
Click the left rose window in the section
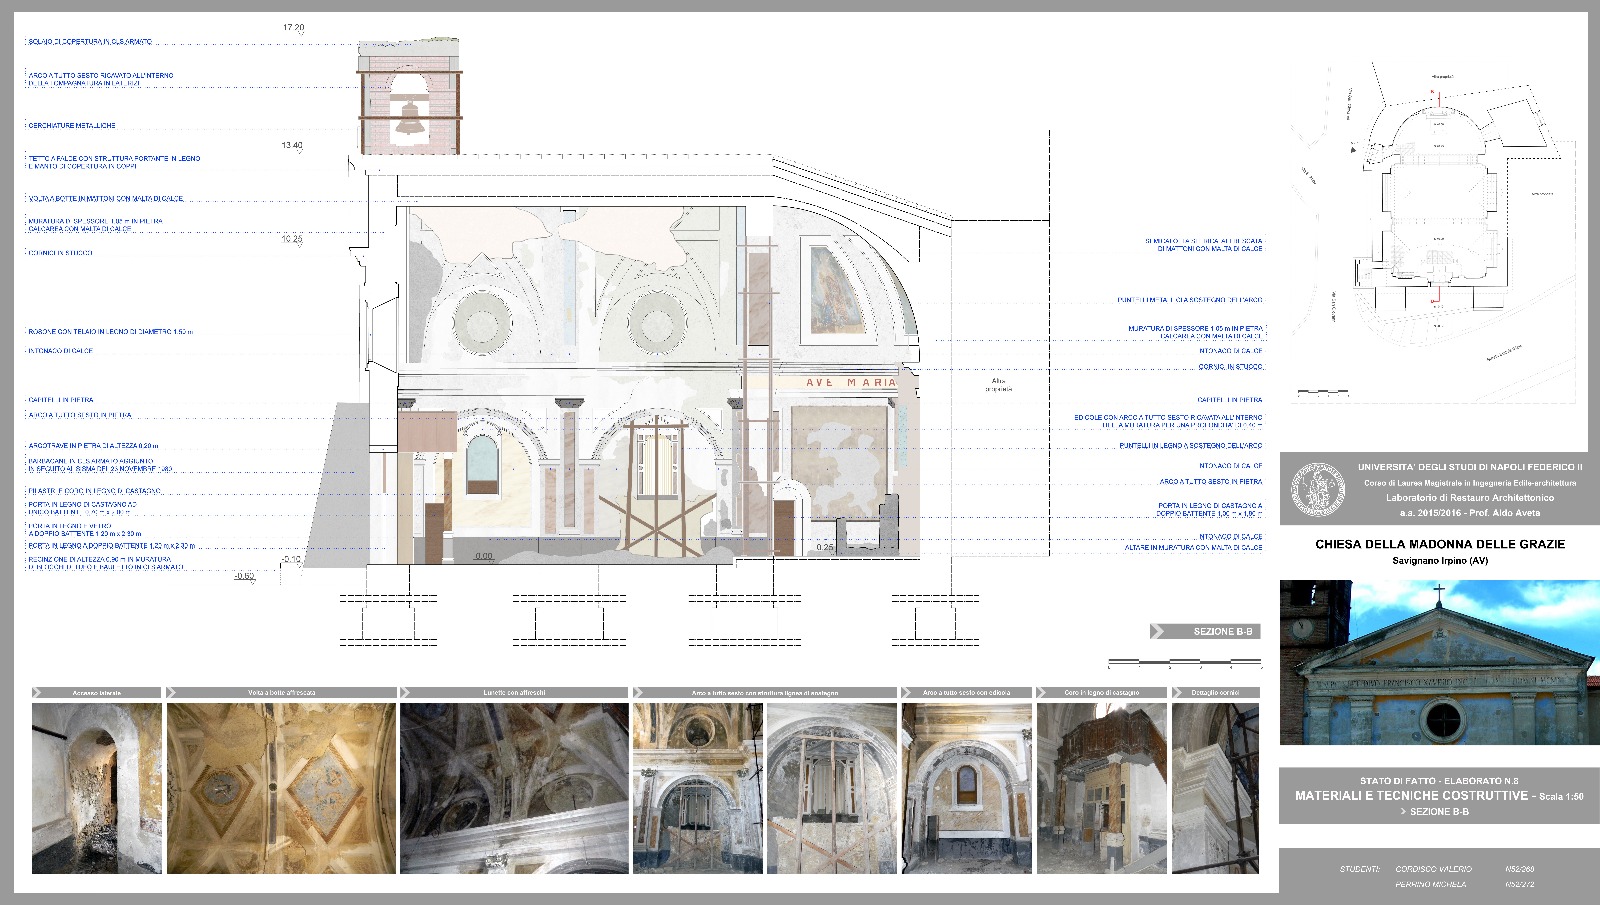point(483,321)
